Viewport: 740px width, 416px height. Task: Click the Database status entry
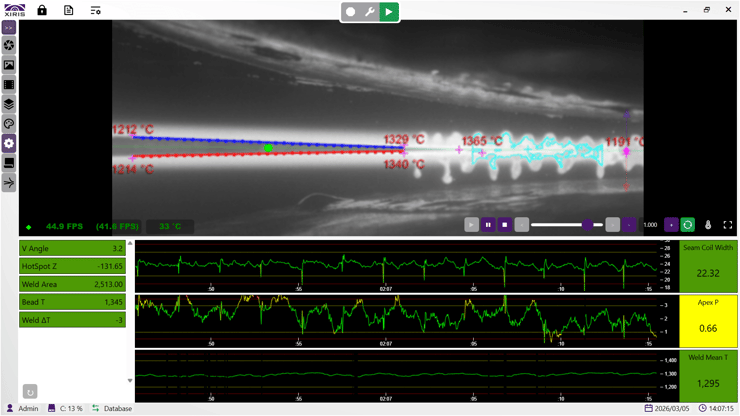point(112,408)
